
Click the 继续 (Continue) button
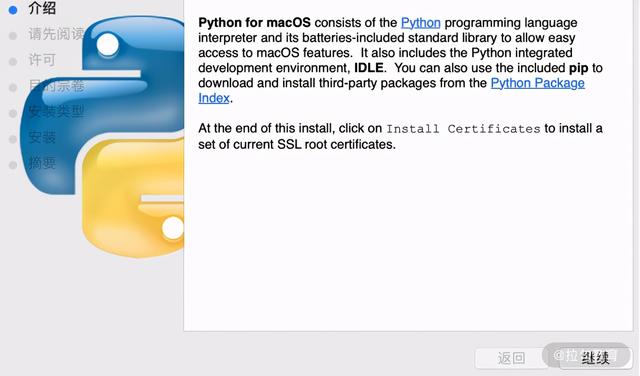[595, 358]
